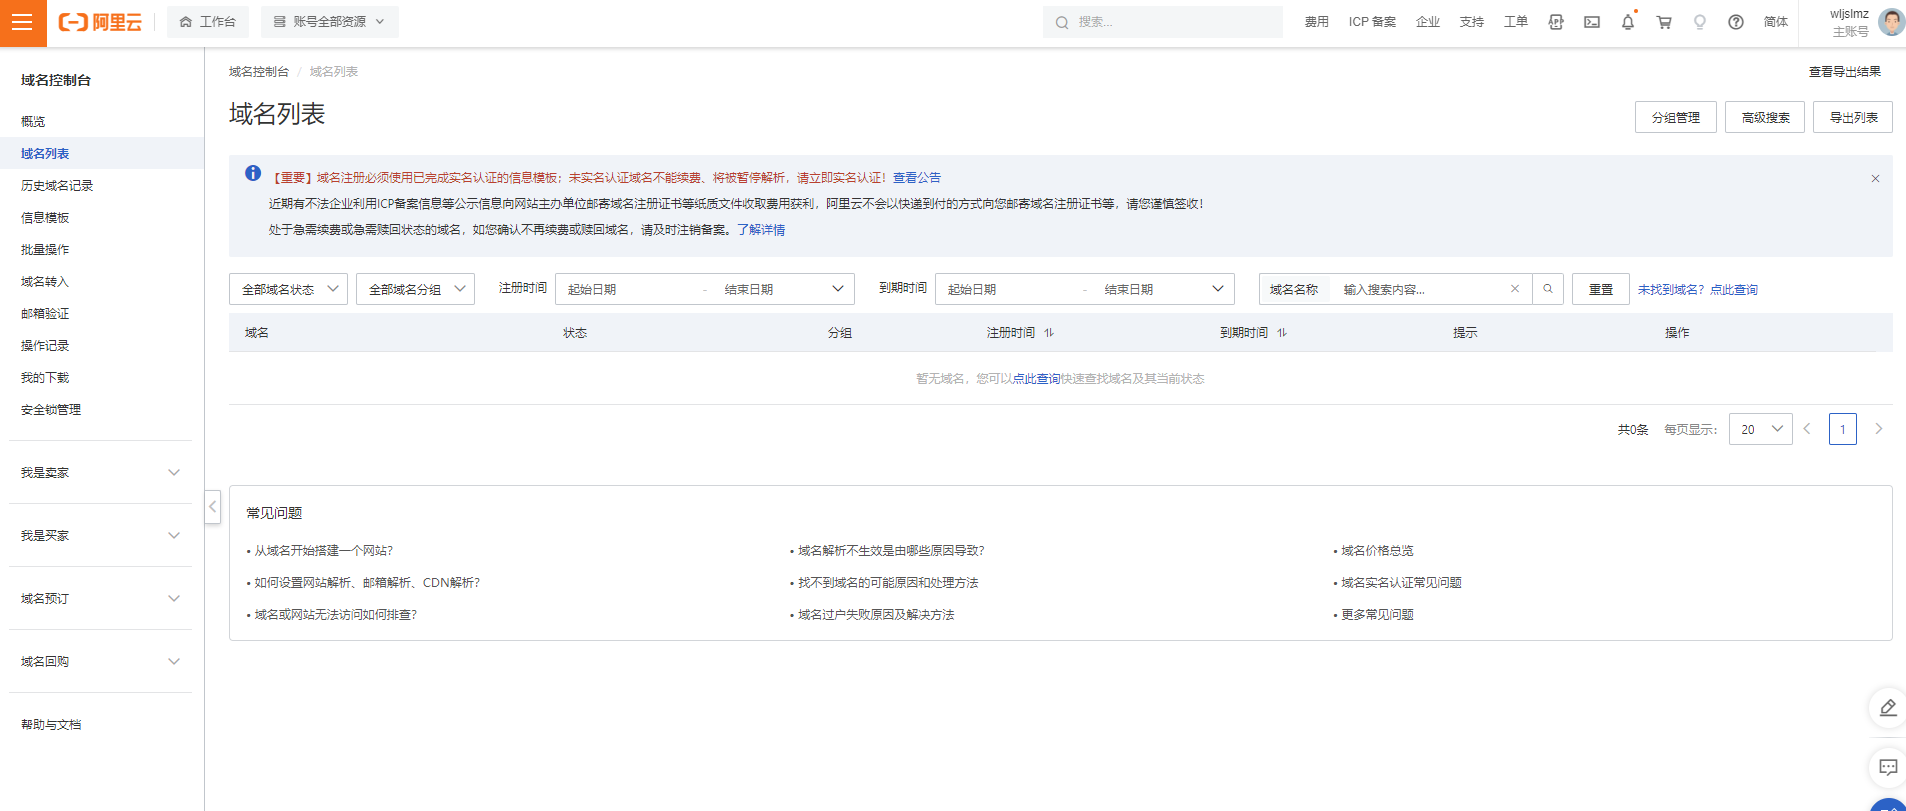
Task: Open page size dropdown showing 20
Action: tap(1760, 429)
